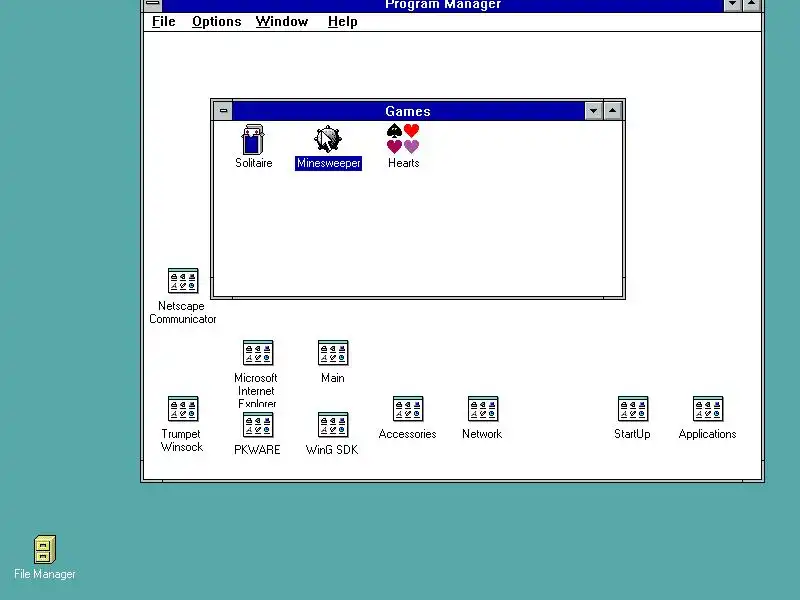
Task: Open the Program Manager control menu box
Action: pyautogui.click(x=153, y=5)
